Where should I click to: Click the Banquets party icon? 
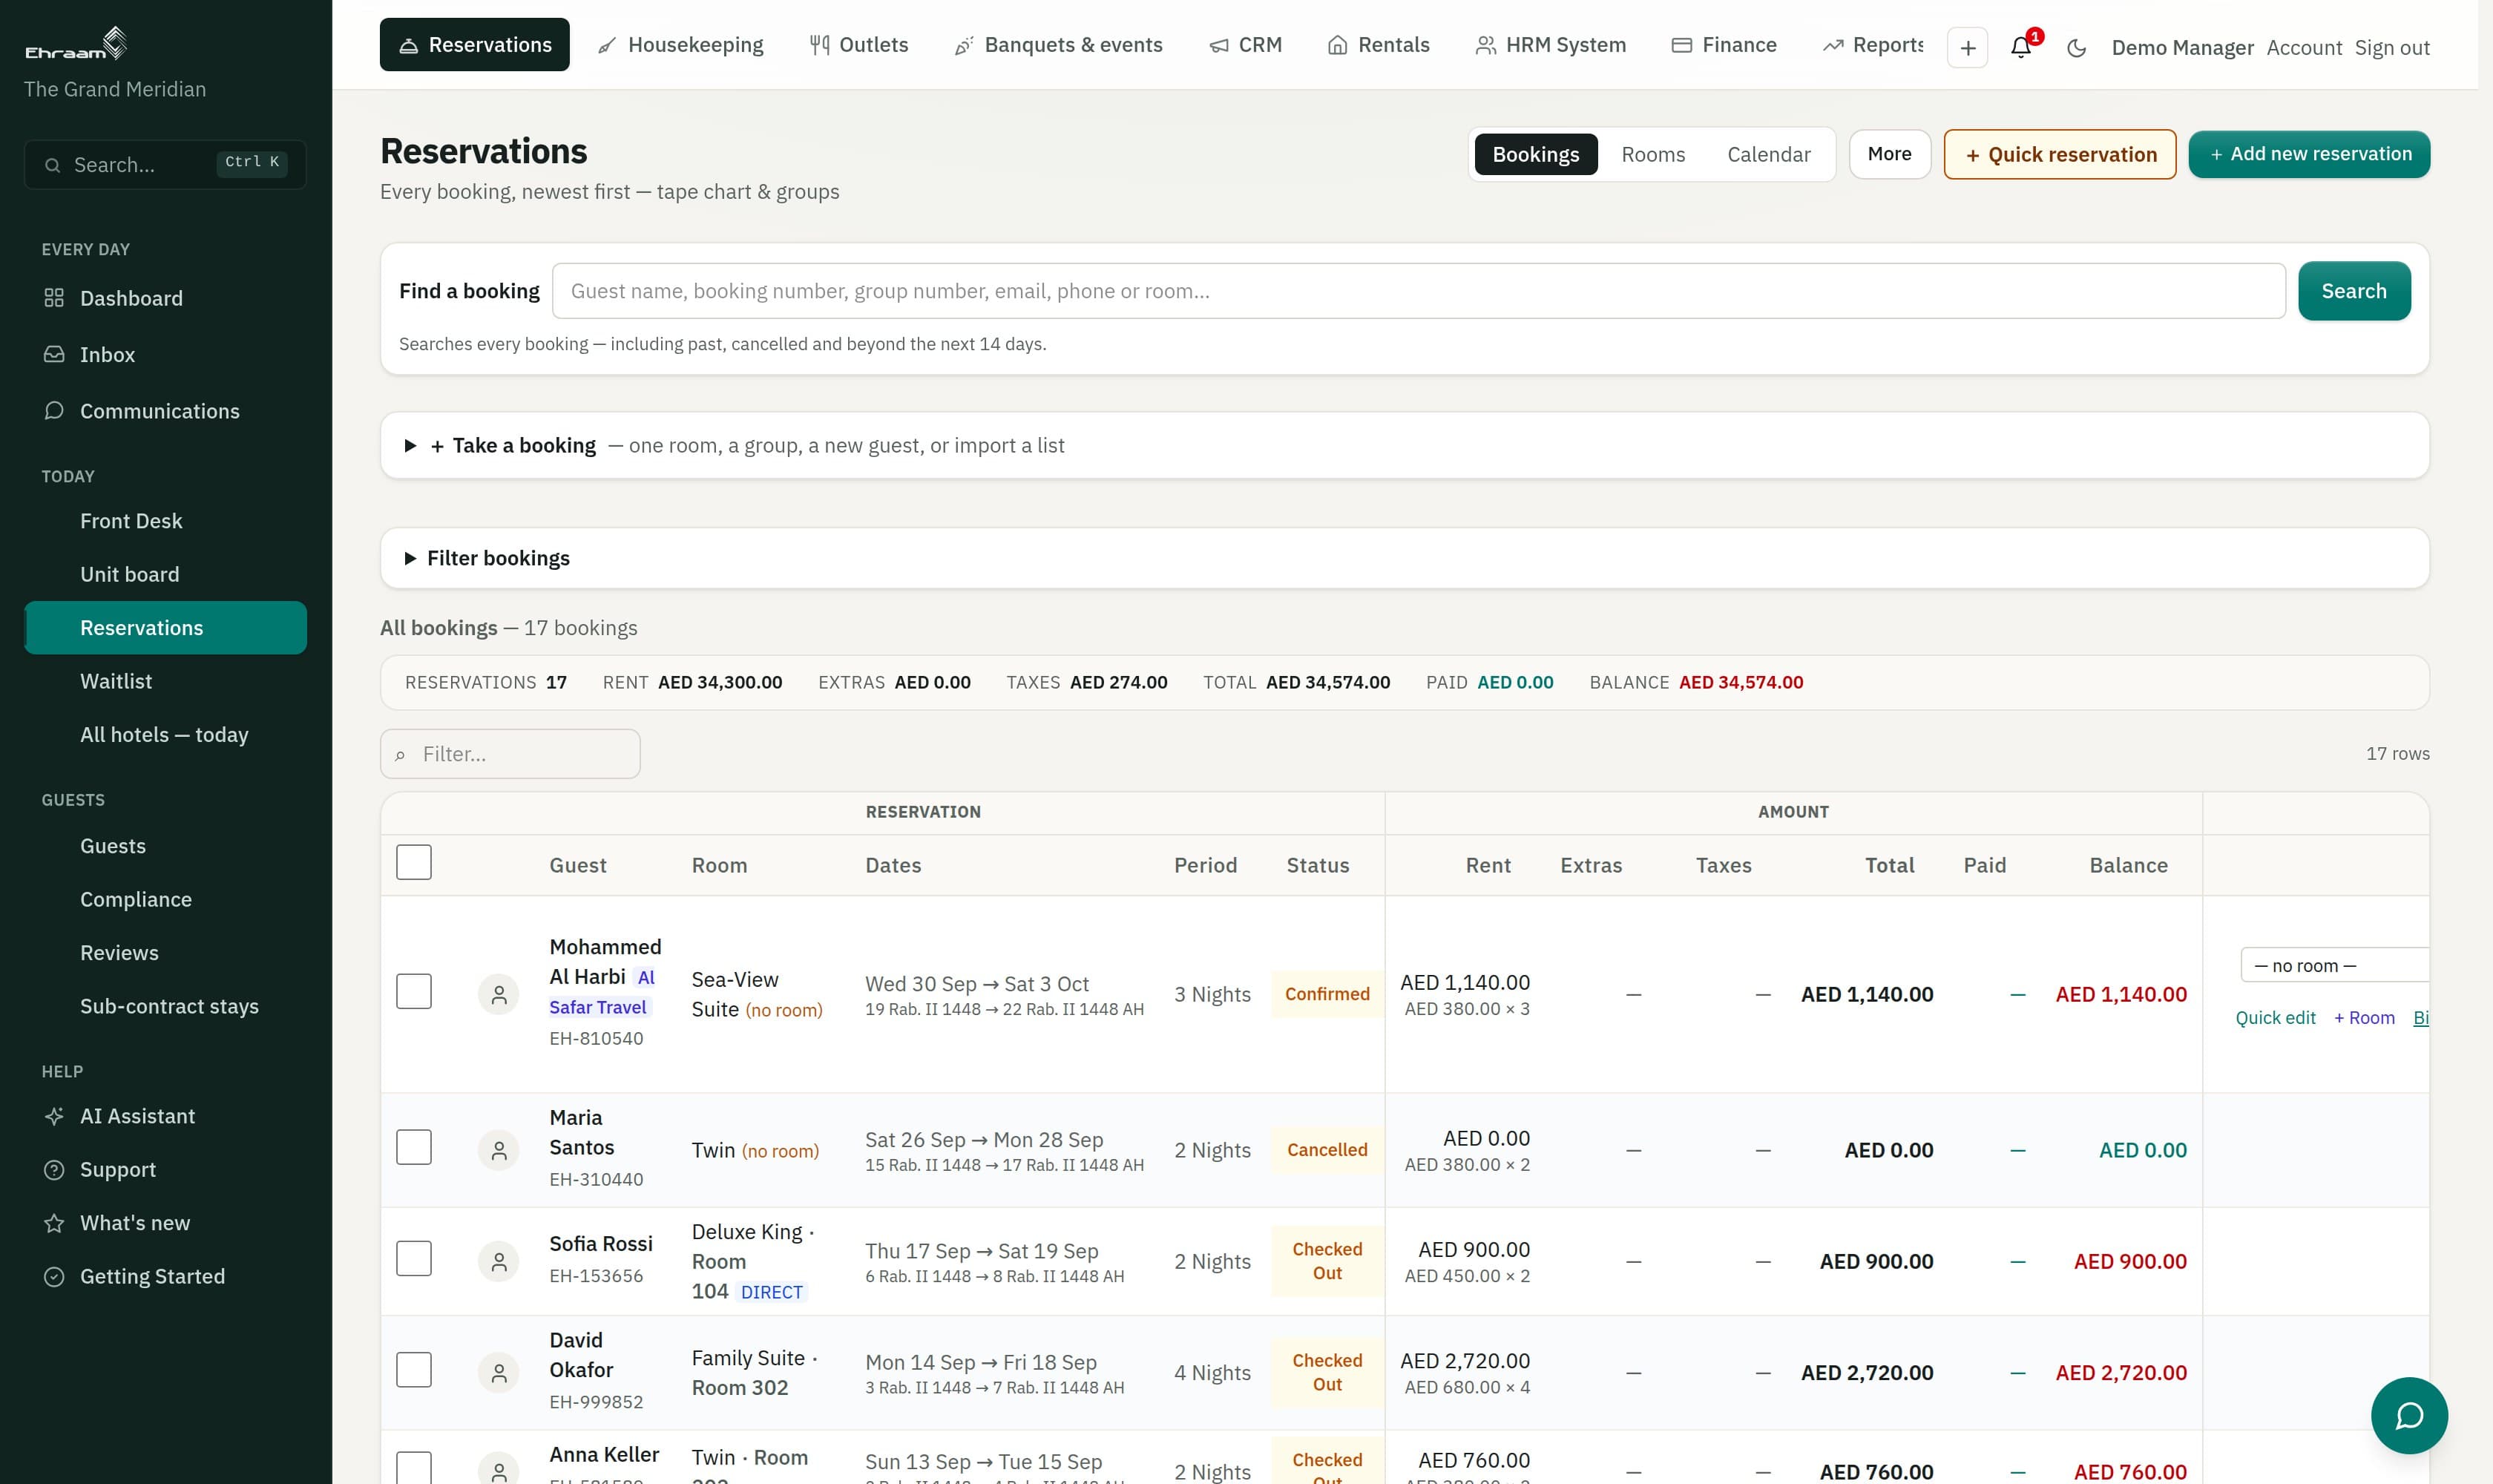tap(963, 45)
